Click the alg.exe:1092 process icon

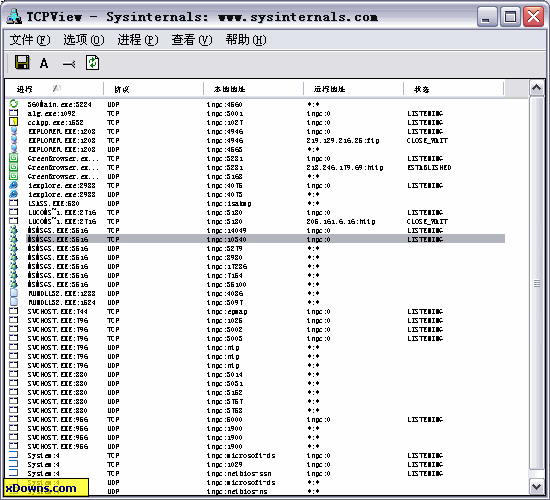pos(13,113)
